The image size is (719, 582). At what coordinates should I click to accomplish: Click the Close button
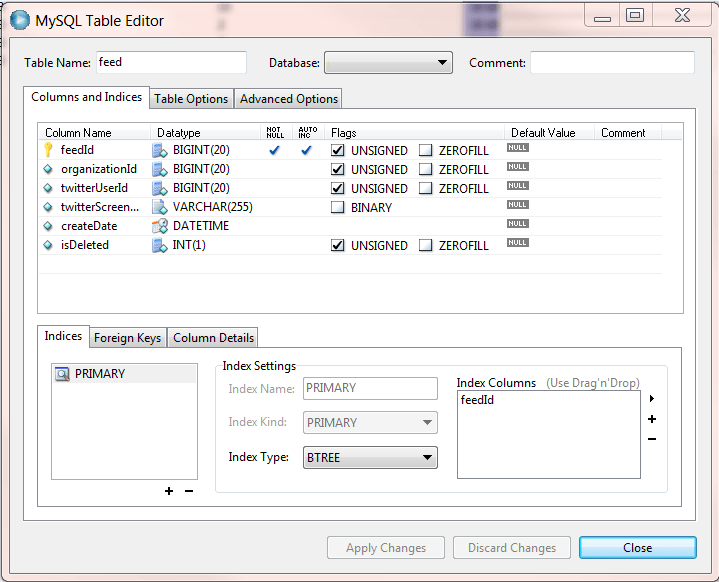[x=637, y=548]
